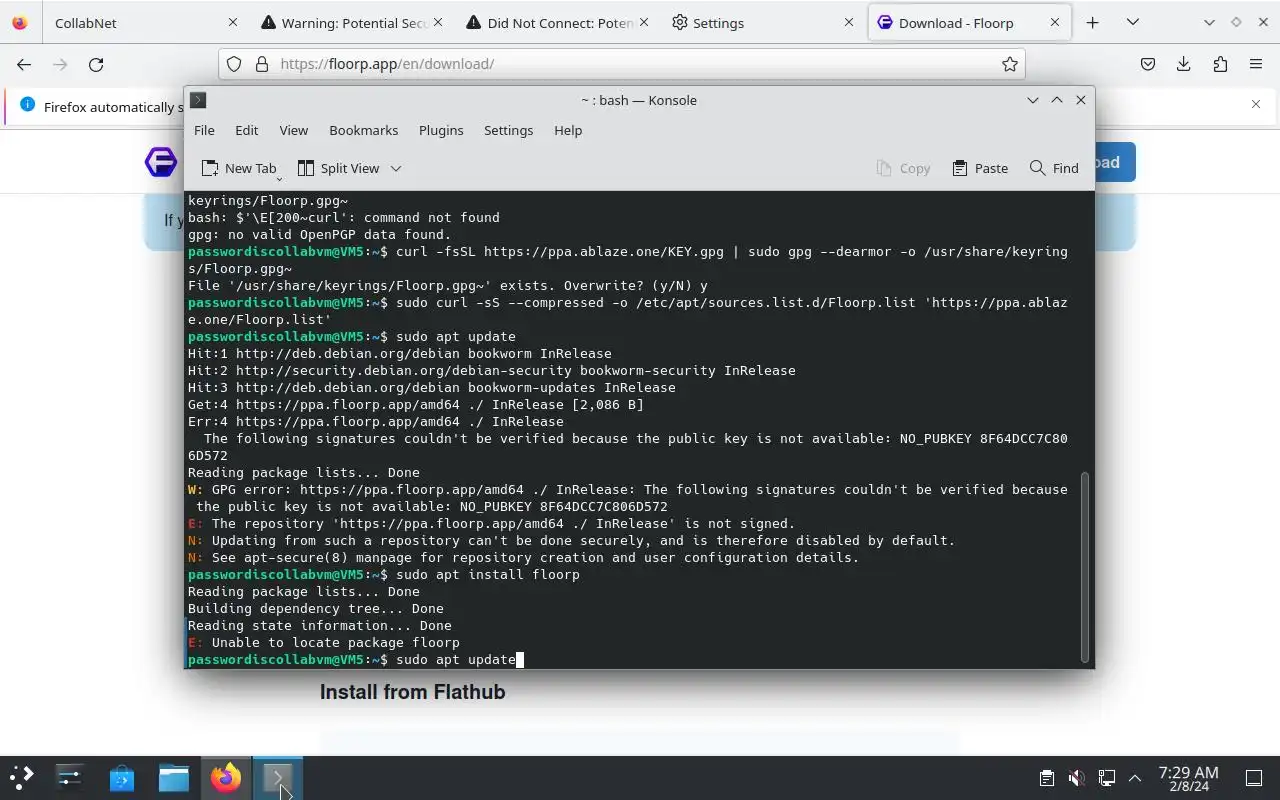1280x800 pixels.
Task: Click the Konsole terminal scrollbar
Action: [1085, 567]
